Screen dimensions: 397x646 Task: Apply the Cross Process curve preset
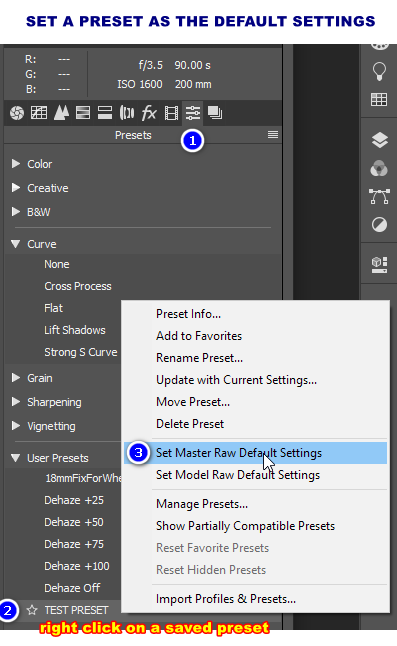tap(78, 286)
